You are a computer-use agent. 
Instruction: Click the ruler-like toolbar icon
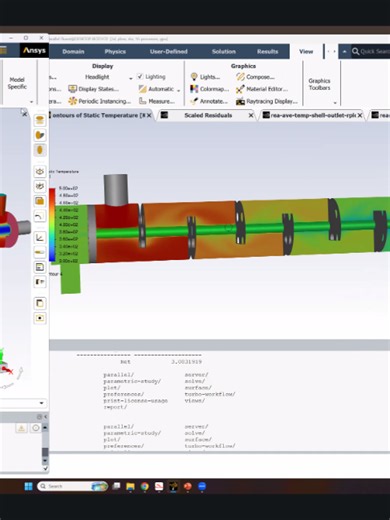point(40,252)
